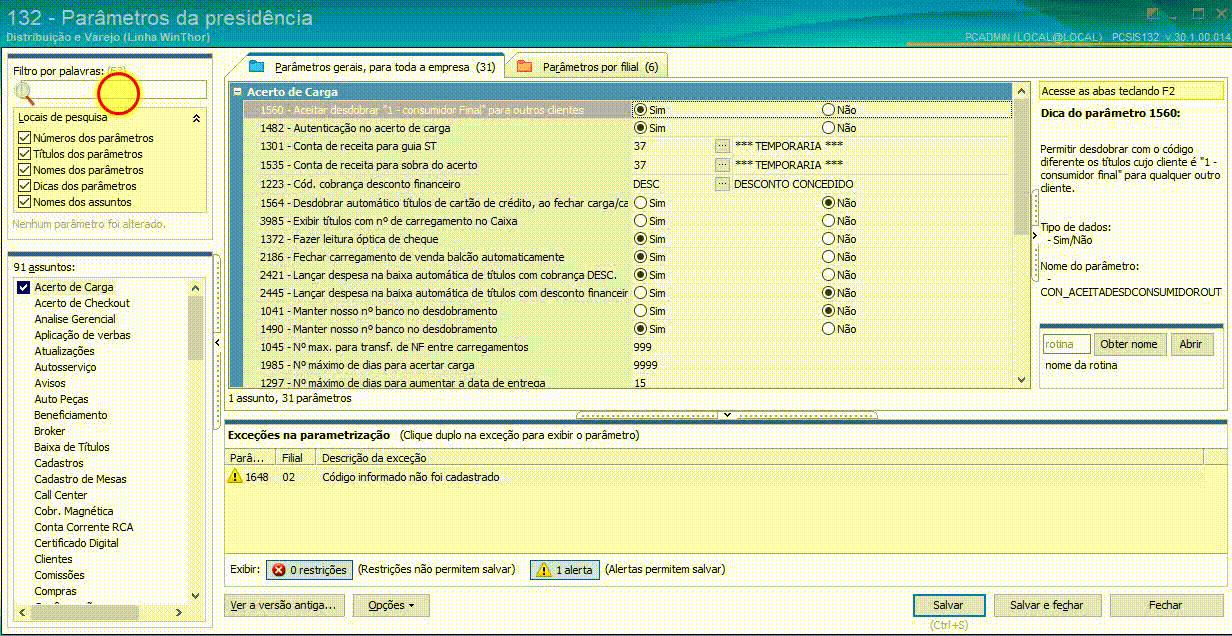Select Não for parameter 1490
The height and width of the screenshot is (636, 1232).
(x=828, y=329)
